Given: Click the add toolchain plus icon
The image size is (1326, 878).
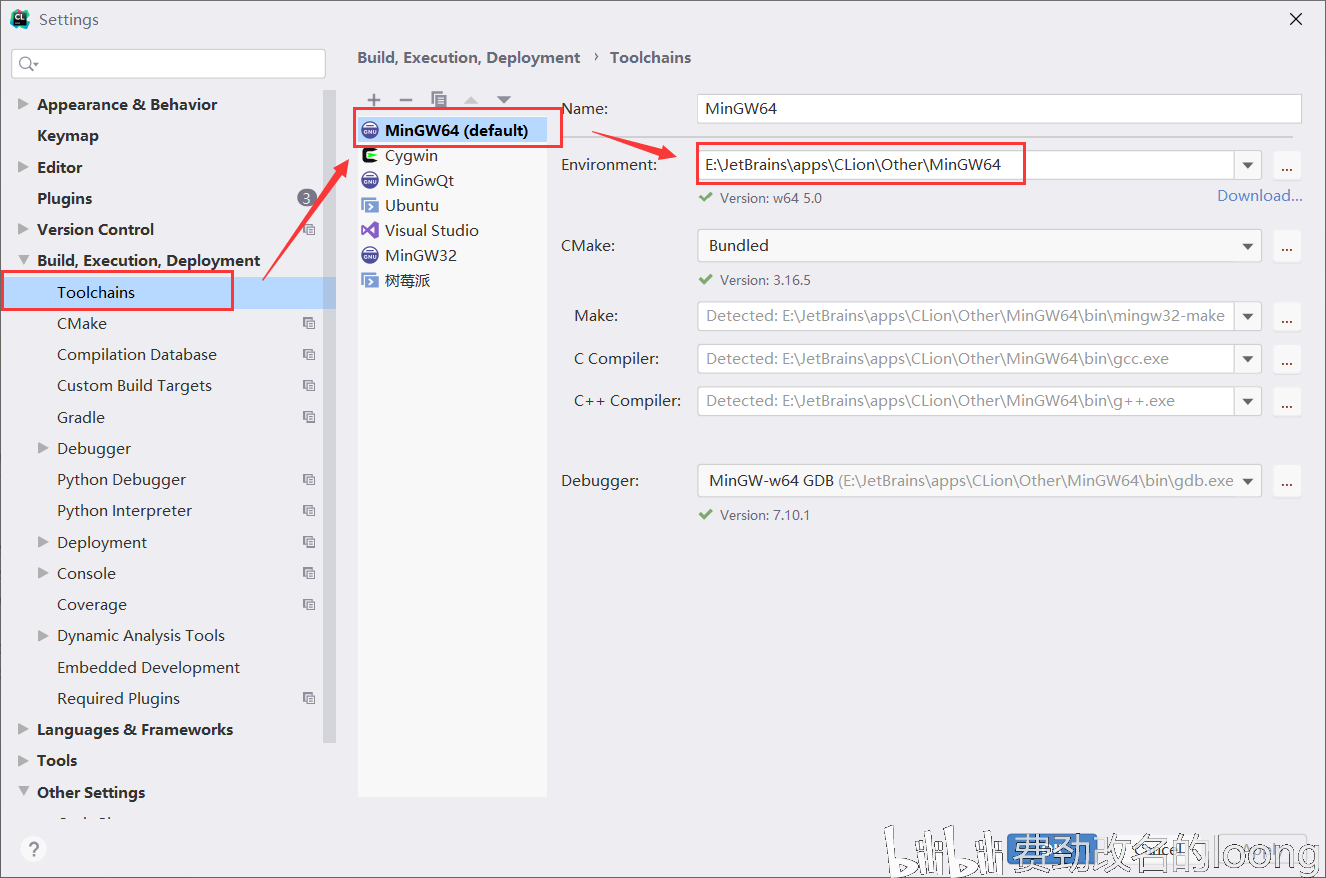Looking at the screenshot, I should [x=374, y=100].
